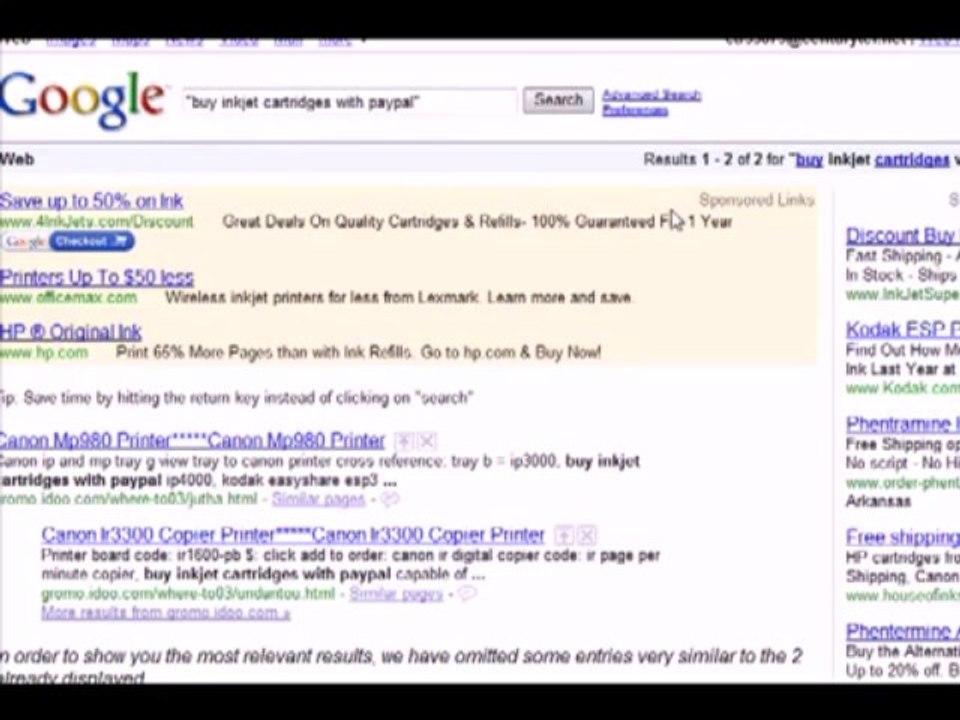Open the 'Kodak ESP' sidebar ad

[x=903, y=330]
